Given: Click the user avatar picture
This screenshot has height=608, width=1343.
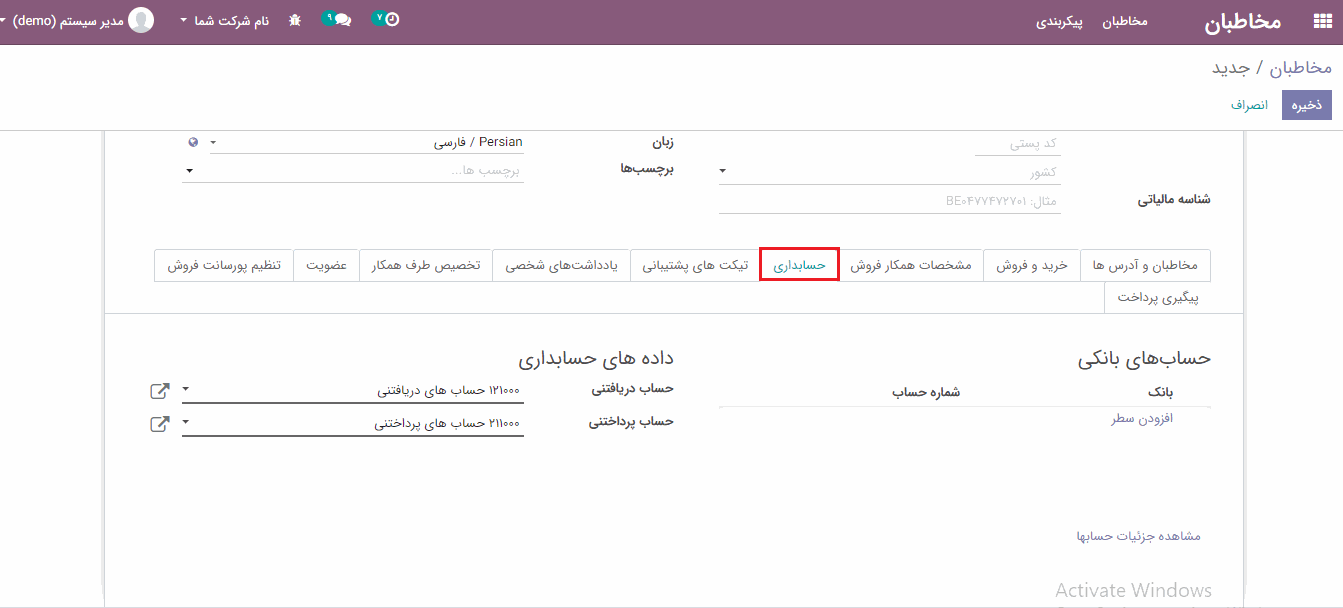Looking at the screenshot, I should [x=142, y=20].
